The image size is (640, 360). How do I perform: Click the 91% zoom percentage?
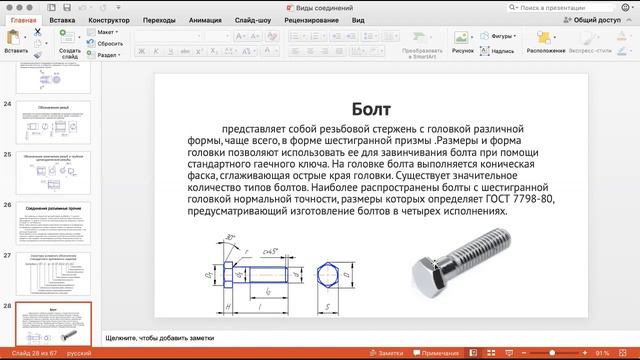click(602, 353)
